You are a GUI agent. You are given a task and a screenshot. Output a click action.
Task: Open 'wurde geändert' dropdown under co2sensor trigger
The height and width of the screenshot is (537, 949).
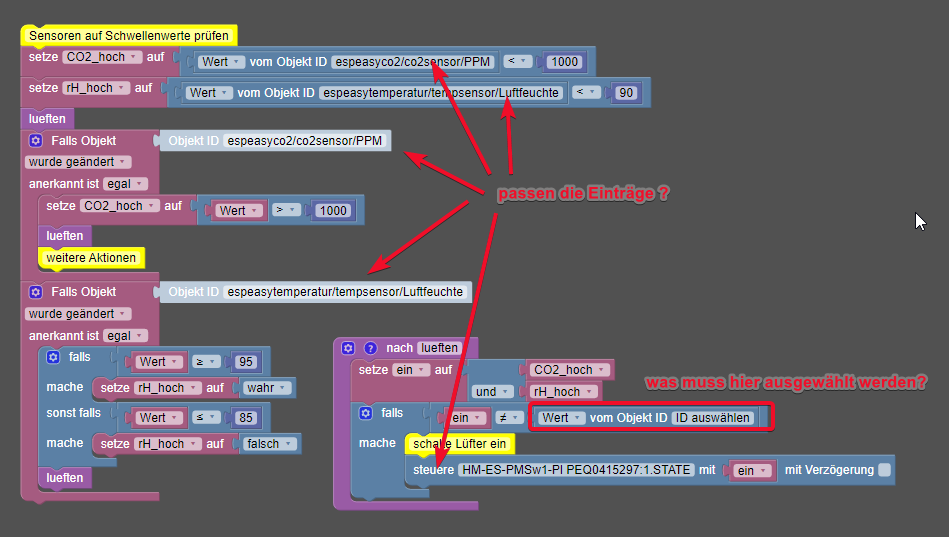[x=78, y=162]
